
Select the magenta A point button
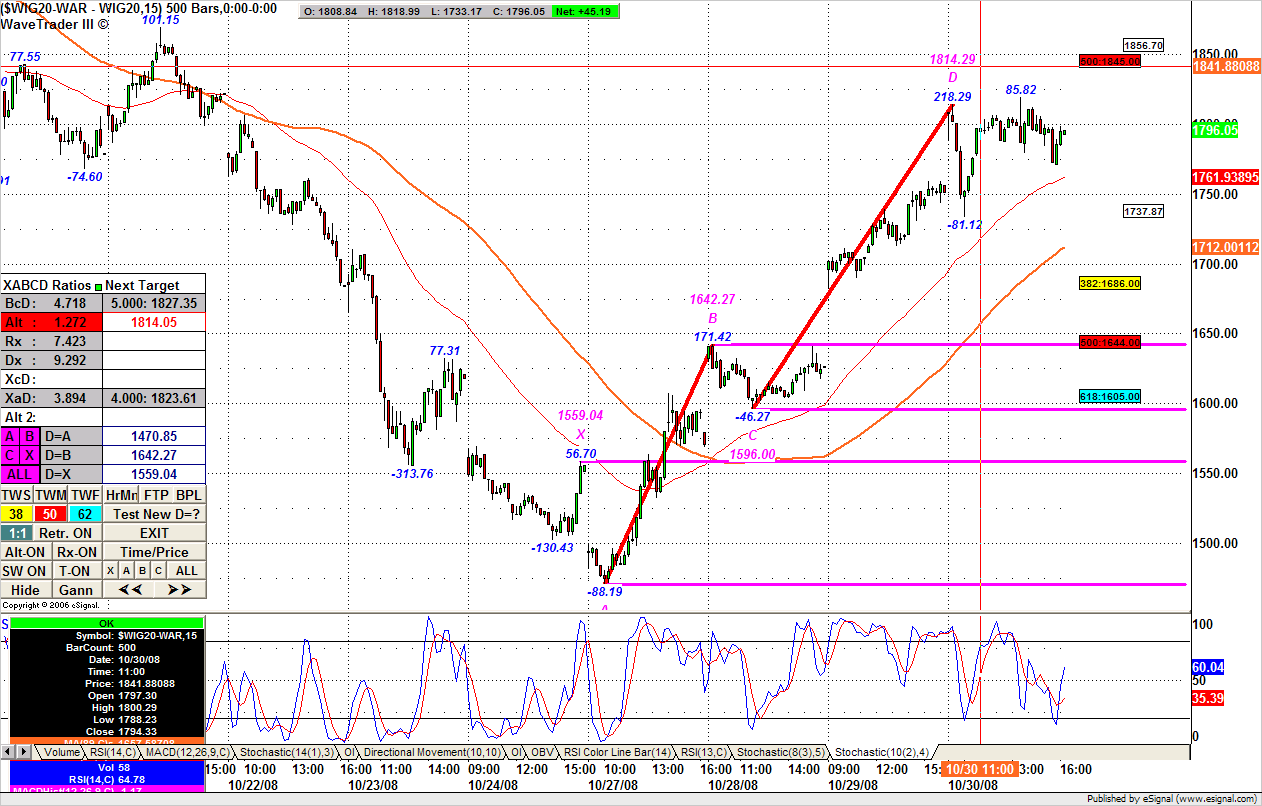pyautogui.click(x=9, y=436)
